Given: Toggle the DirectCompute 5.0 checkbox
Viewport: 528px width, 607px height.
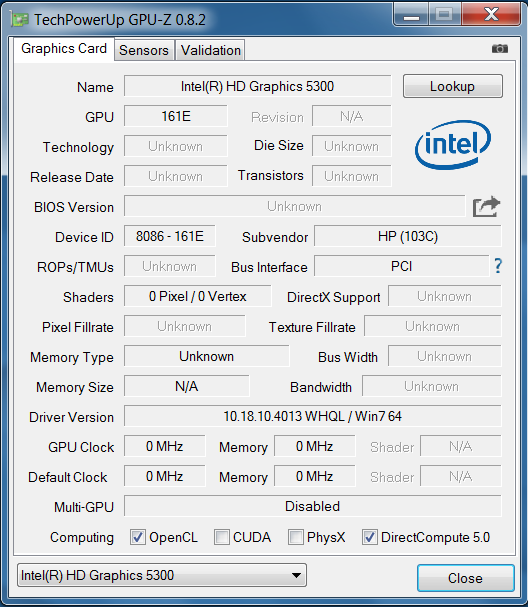Looking at the screenshot, I should point(370,537).
